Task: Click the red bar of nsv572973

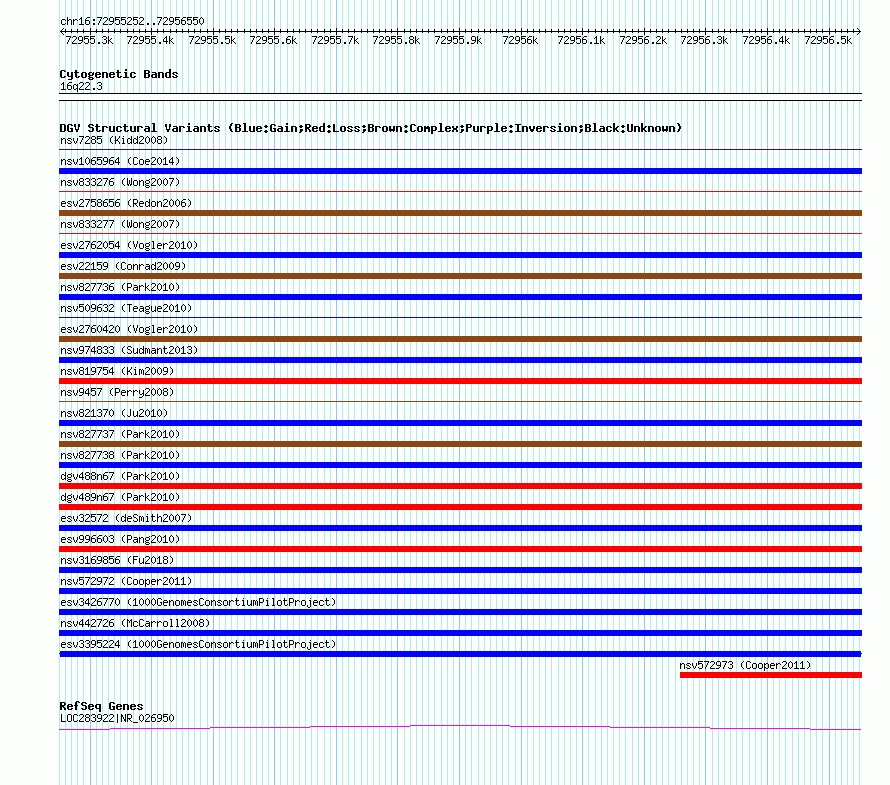Action: pyautogui.click(x=771, y=675)
